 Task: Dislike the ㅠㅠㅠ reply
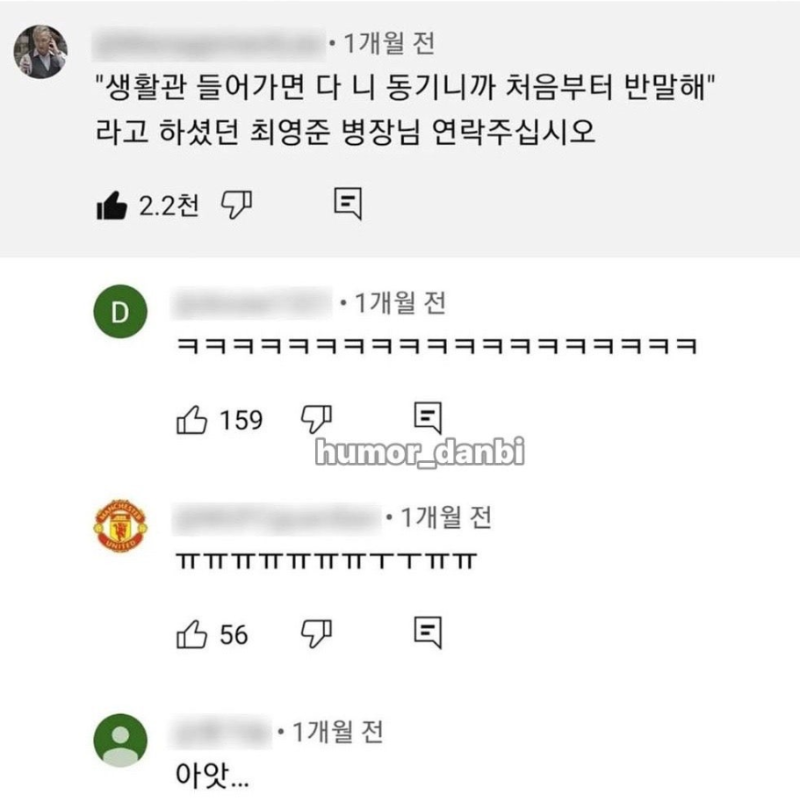click(317, 633)
